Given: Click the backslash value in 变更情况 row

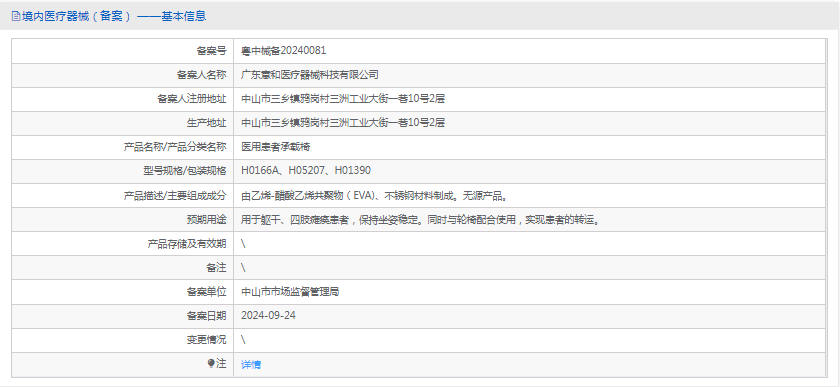Looking at the screenshot, I should pos(243,340).
